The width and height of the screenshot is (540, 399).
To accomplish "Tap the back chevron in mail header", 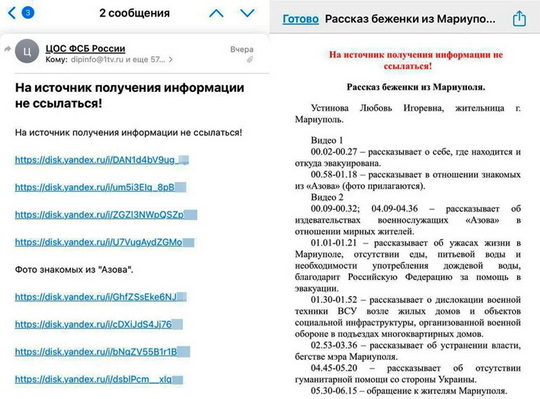I will (x=12, y=13).
